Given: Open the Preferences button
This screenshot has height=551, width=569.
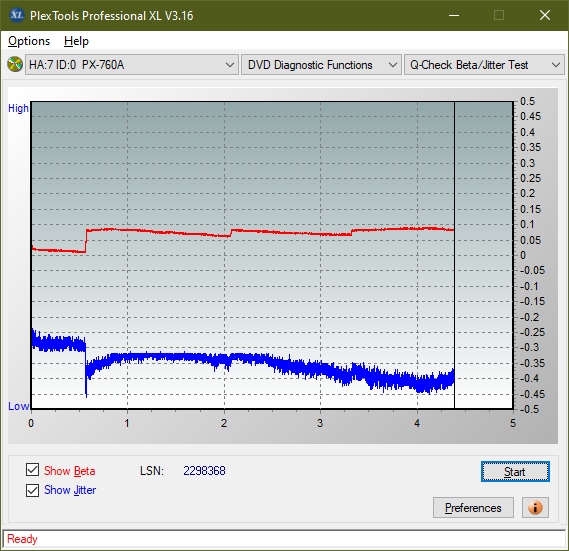Looking at the screenshot, I should 473,507.
